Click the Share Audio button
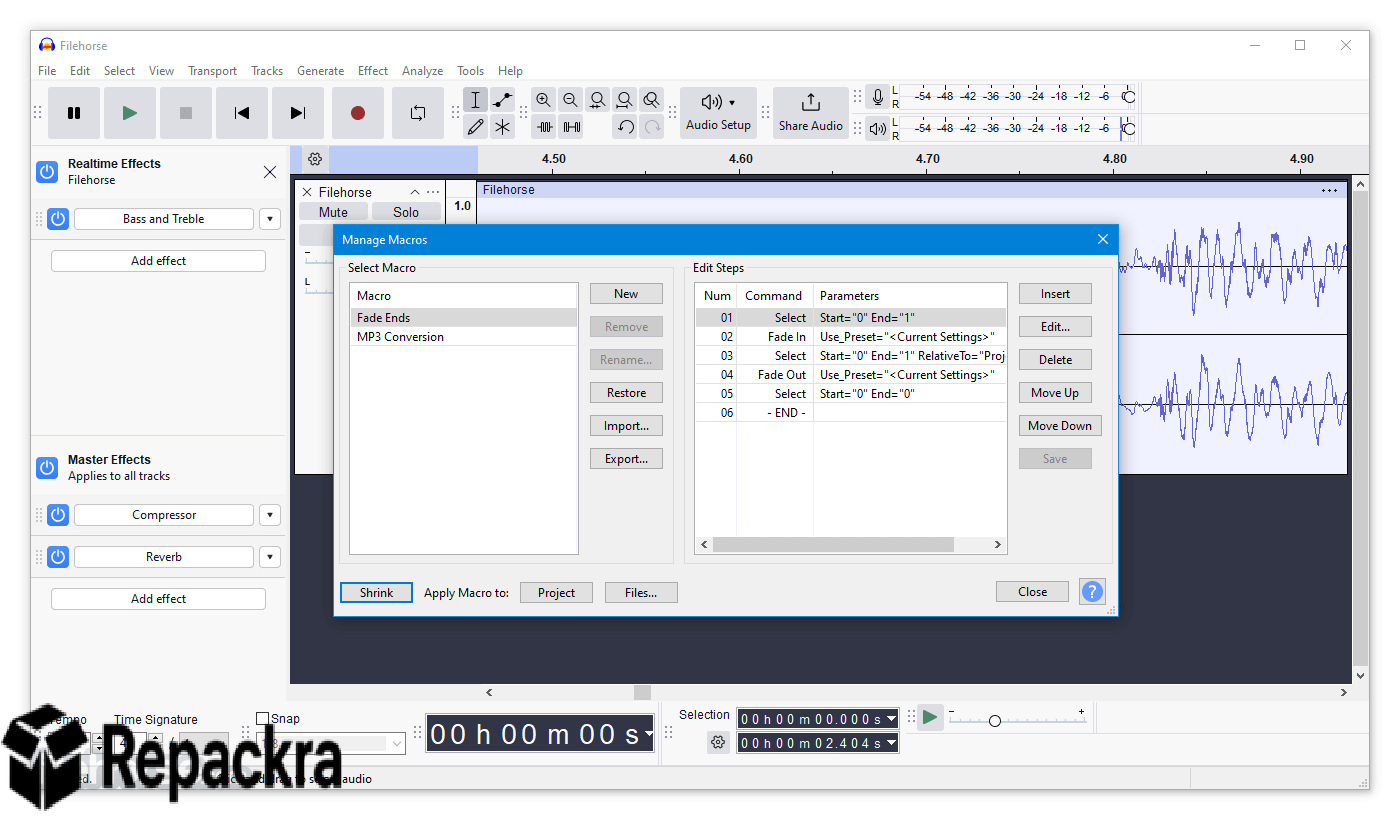The width and height of the screenshot is (1400, 820). (x=811, y=113)
